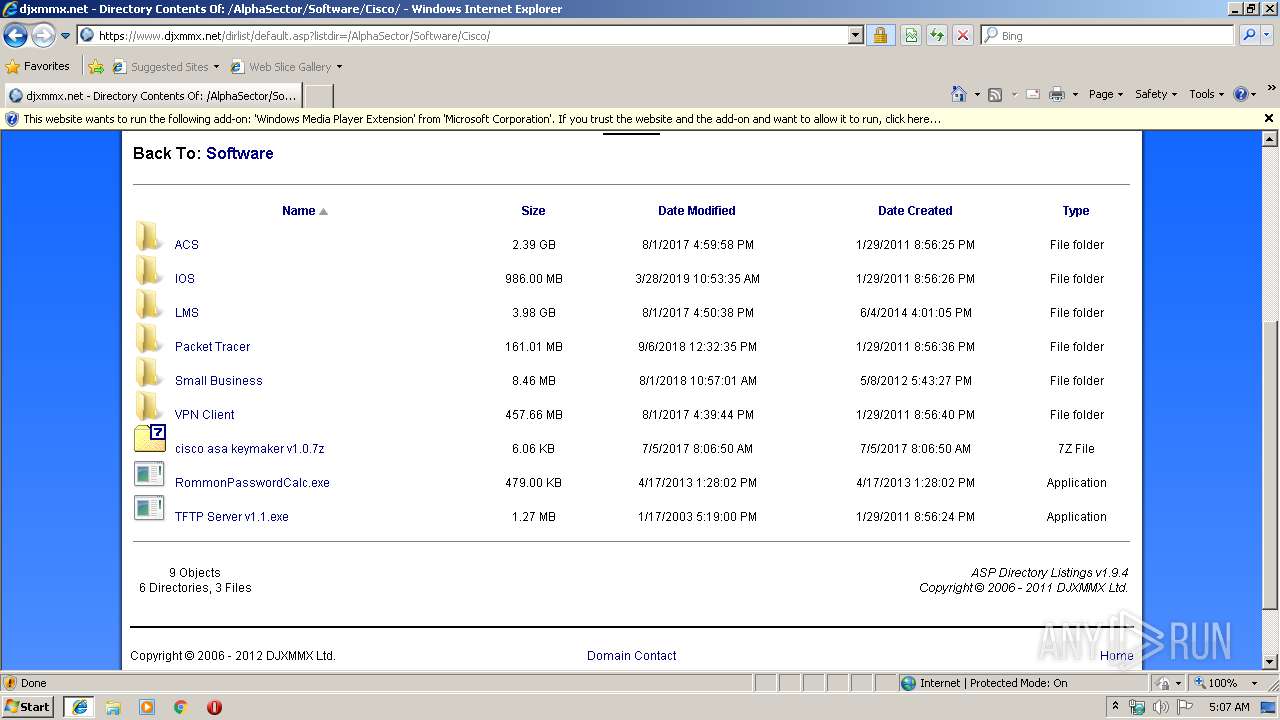Open the TFTP Server v1.1.exe link
The height and width of the screenshot is (720, 1280).
(231, 517)
